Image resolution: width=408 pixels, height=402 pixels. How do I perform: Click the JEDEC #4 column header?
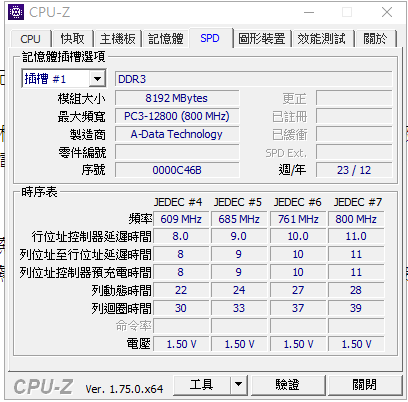pos(178,202)
